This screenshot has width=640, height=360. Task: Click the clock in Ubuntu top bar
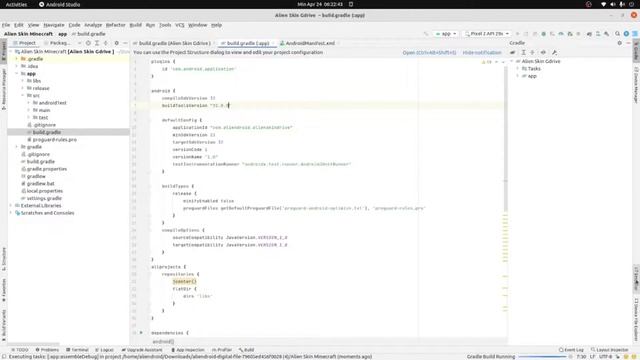(320, 4)
